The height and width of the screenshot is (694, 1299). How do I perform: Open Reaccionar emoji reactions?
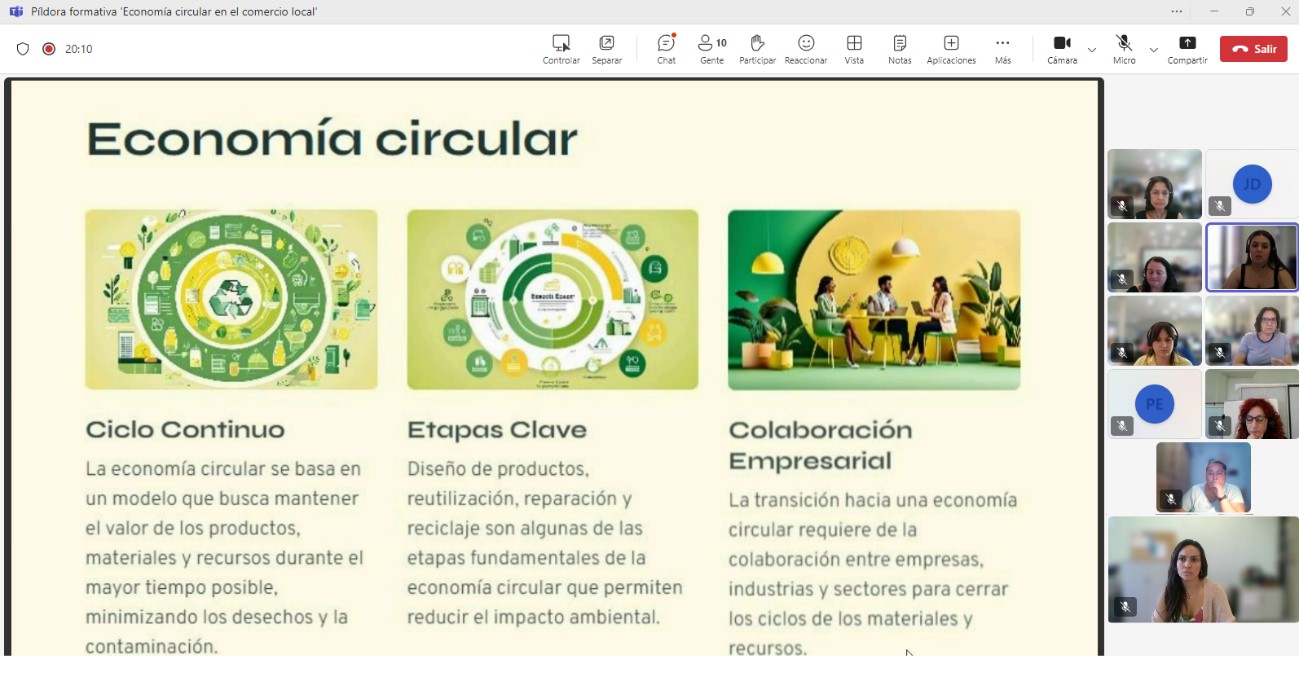coord(805,48)
